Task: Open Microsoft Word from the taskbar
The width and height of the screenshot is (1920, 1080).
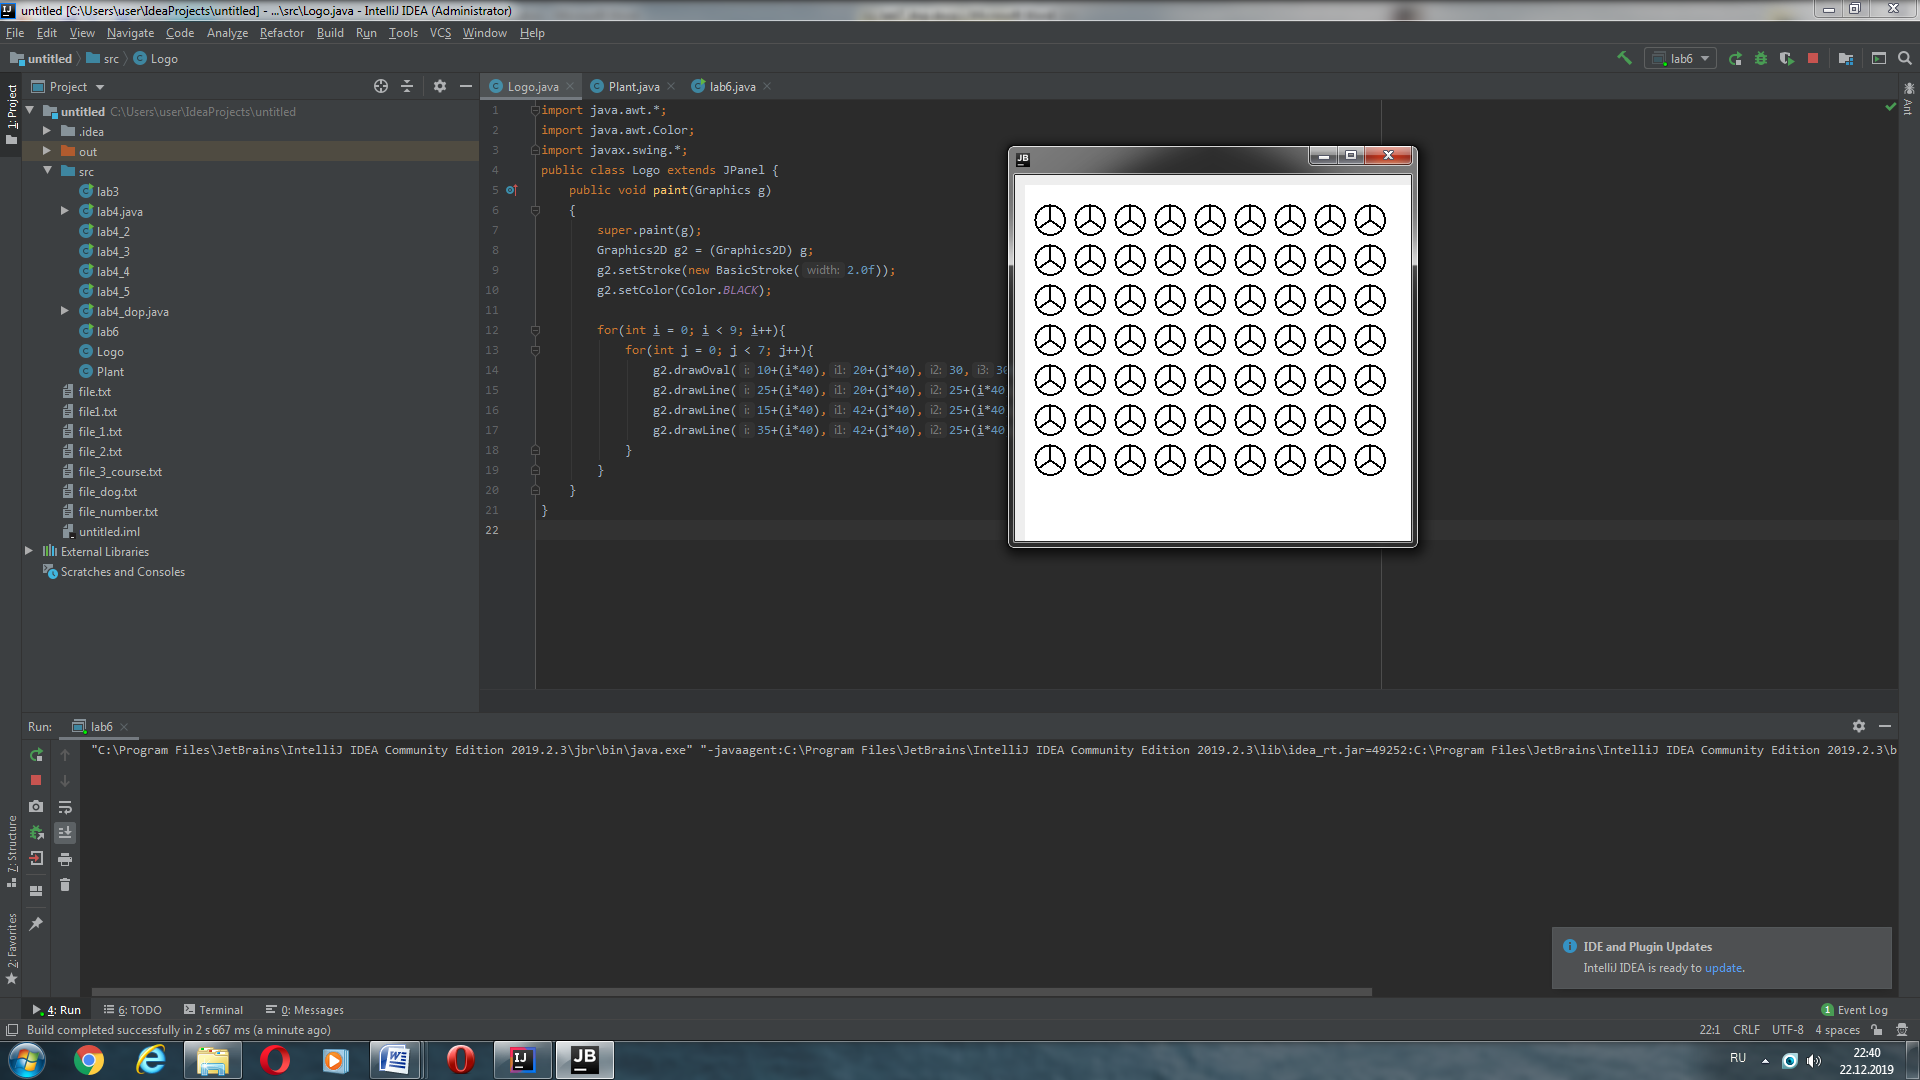Action: click(x=395, y=1060)
